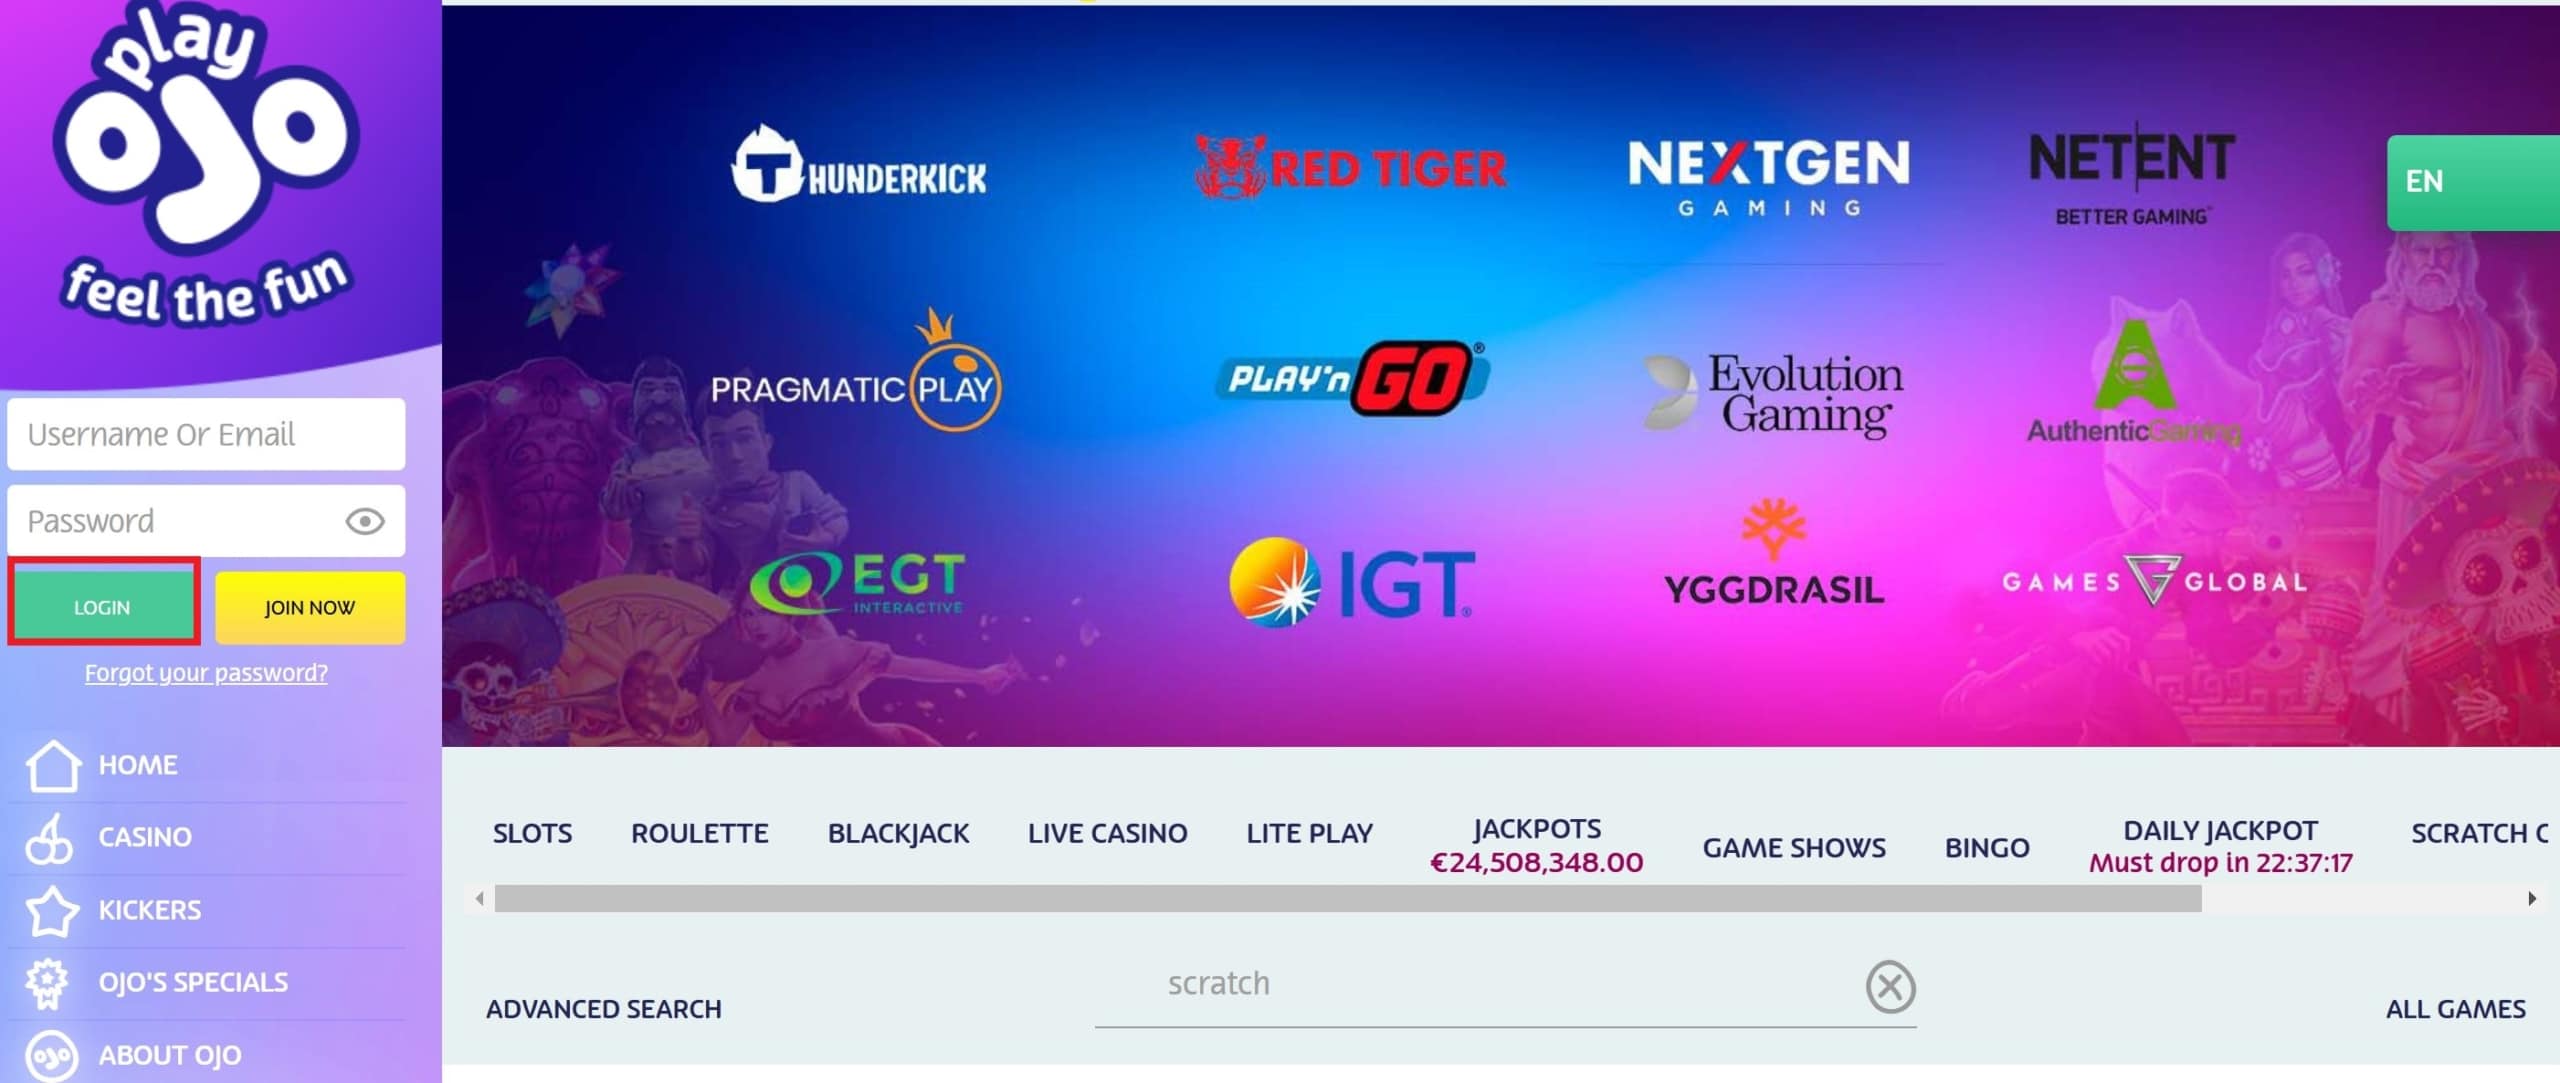The height and width of the screenshot is (1083, 2560).
Task: Click the Kickers section icon
Action: 47,908
